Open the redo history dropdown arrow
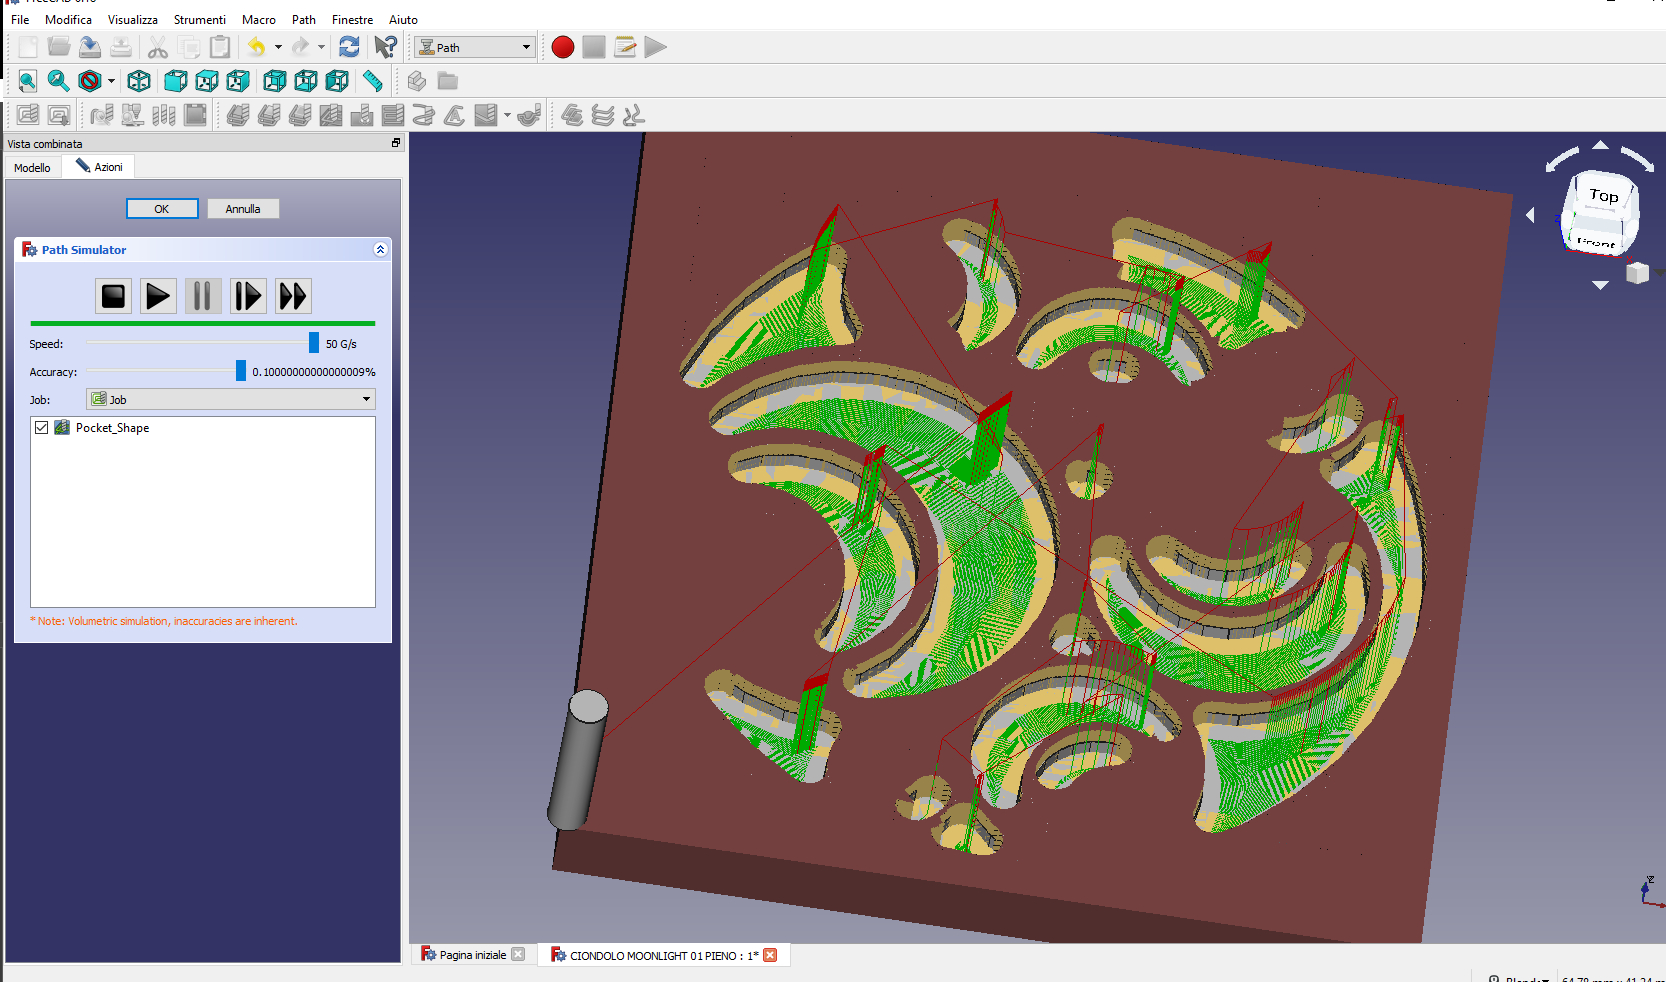1666x982 pixels. [321, 47]
